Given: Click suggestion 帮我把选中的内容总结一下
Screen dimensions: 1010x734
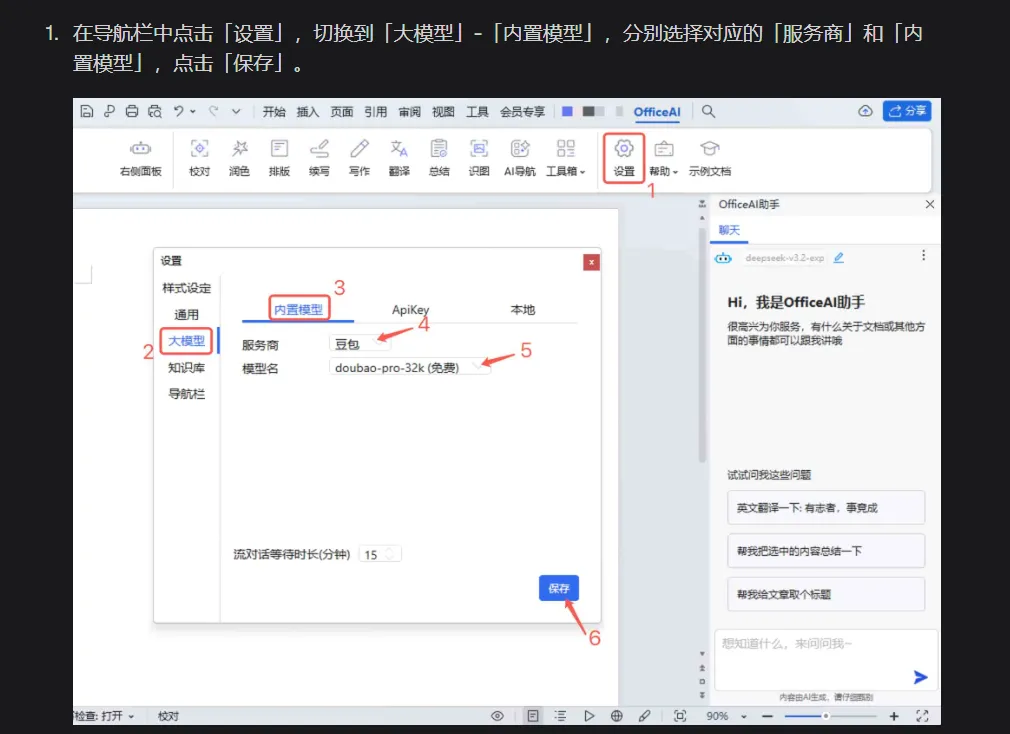Looking at the screenshot, I should (x=826, y=551).
